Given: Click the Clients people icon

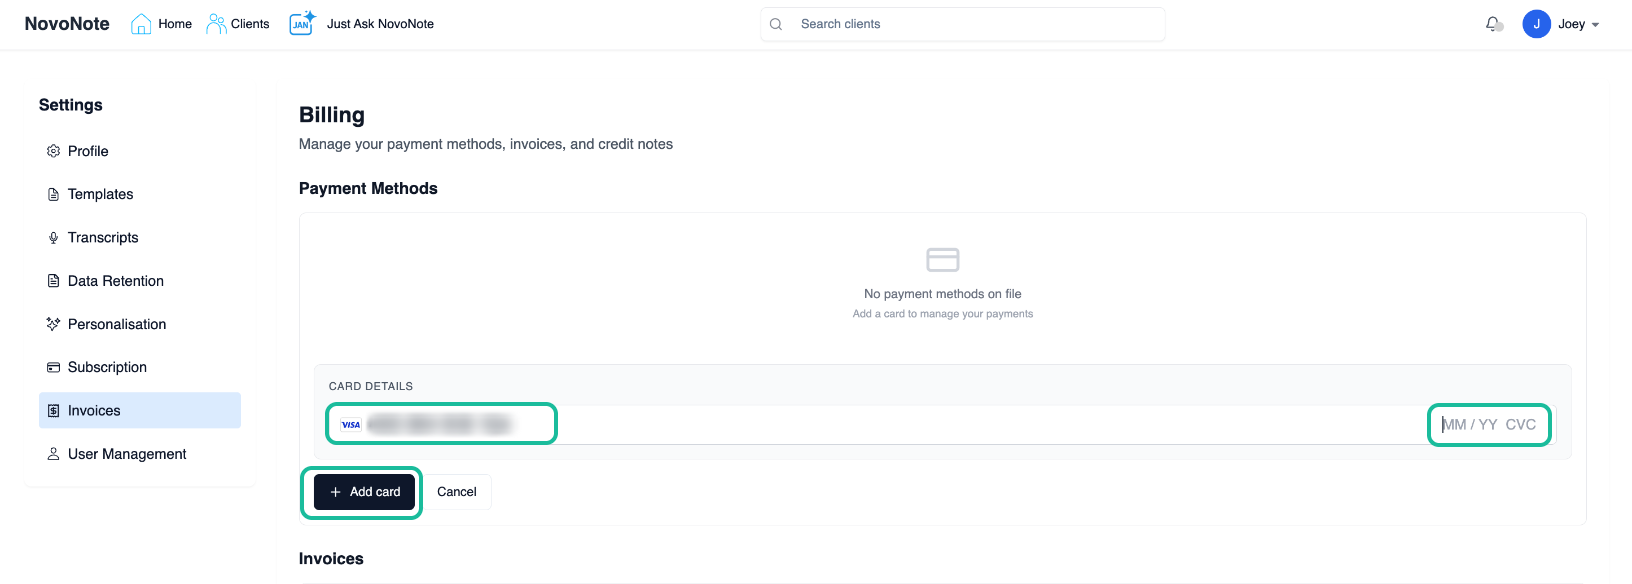Looking at the screenshot, I should pos(216,24).
